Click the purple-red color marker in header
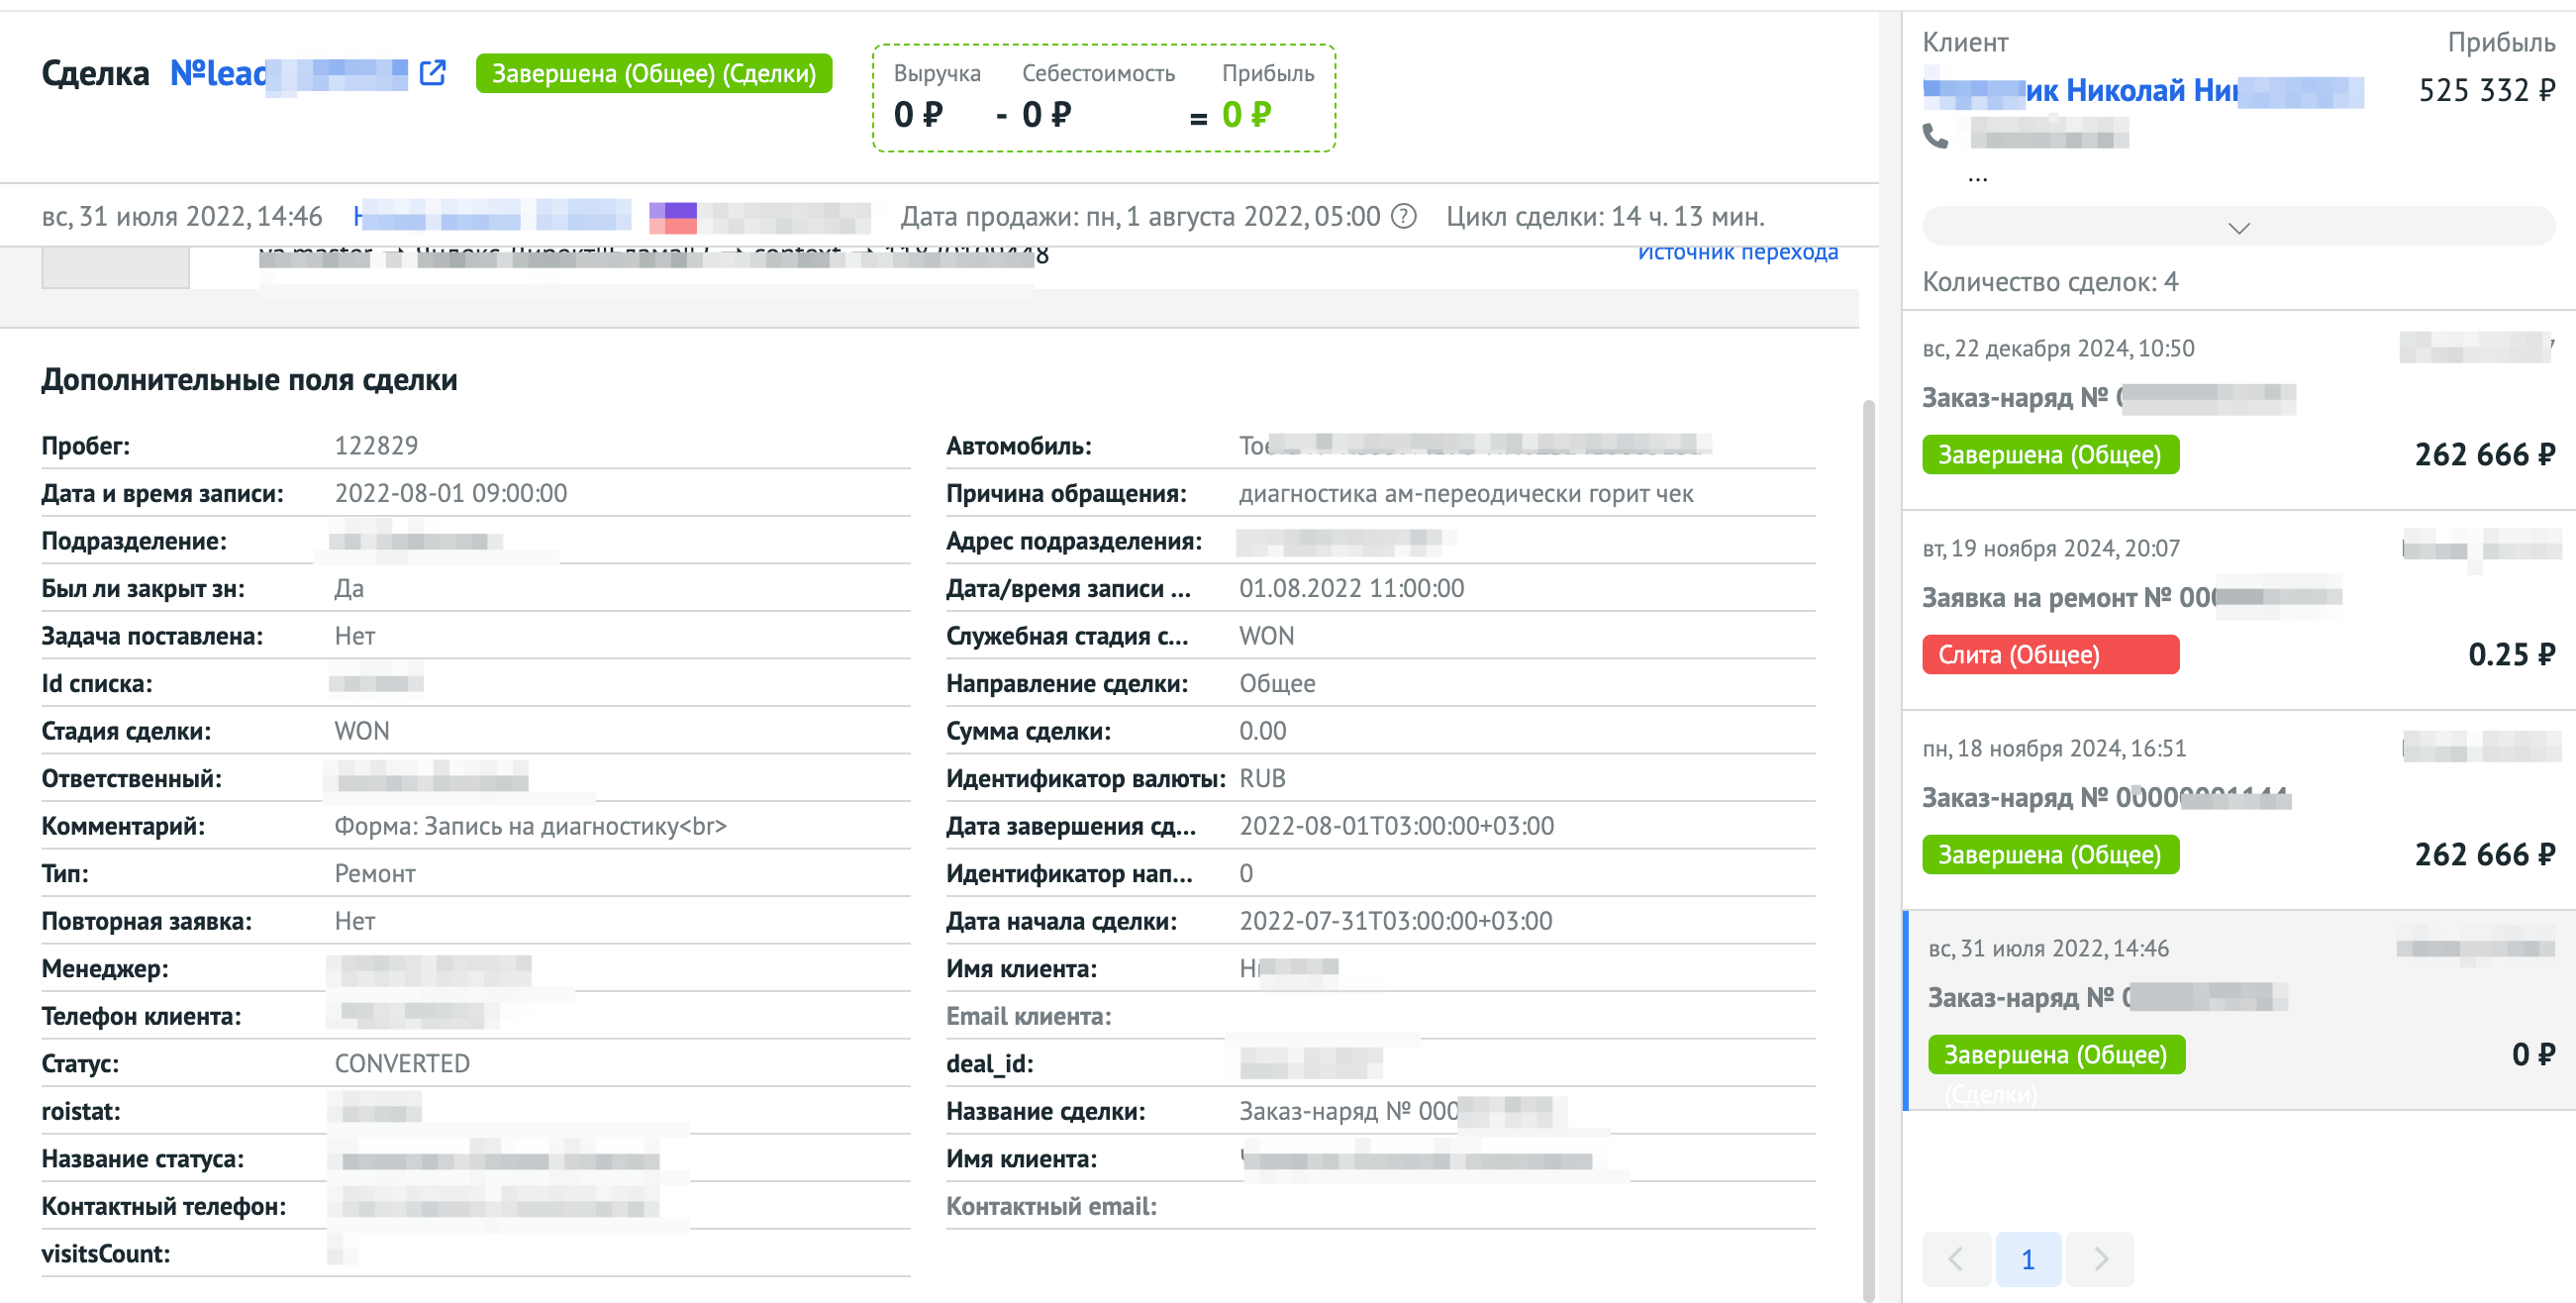This screenshot has height=1303, width=2576. click(672, 217)
